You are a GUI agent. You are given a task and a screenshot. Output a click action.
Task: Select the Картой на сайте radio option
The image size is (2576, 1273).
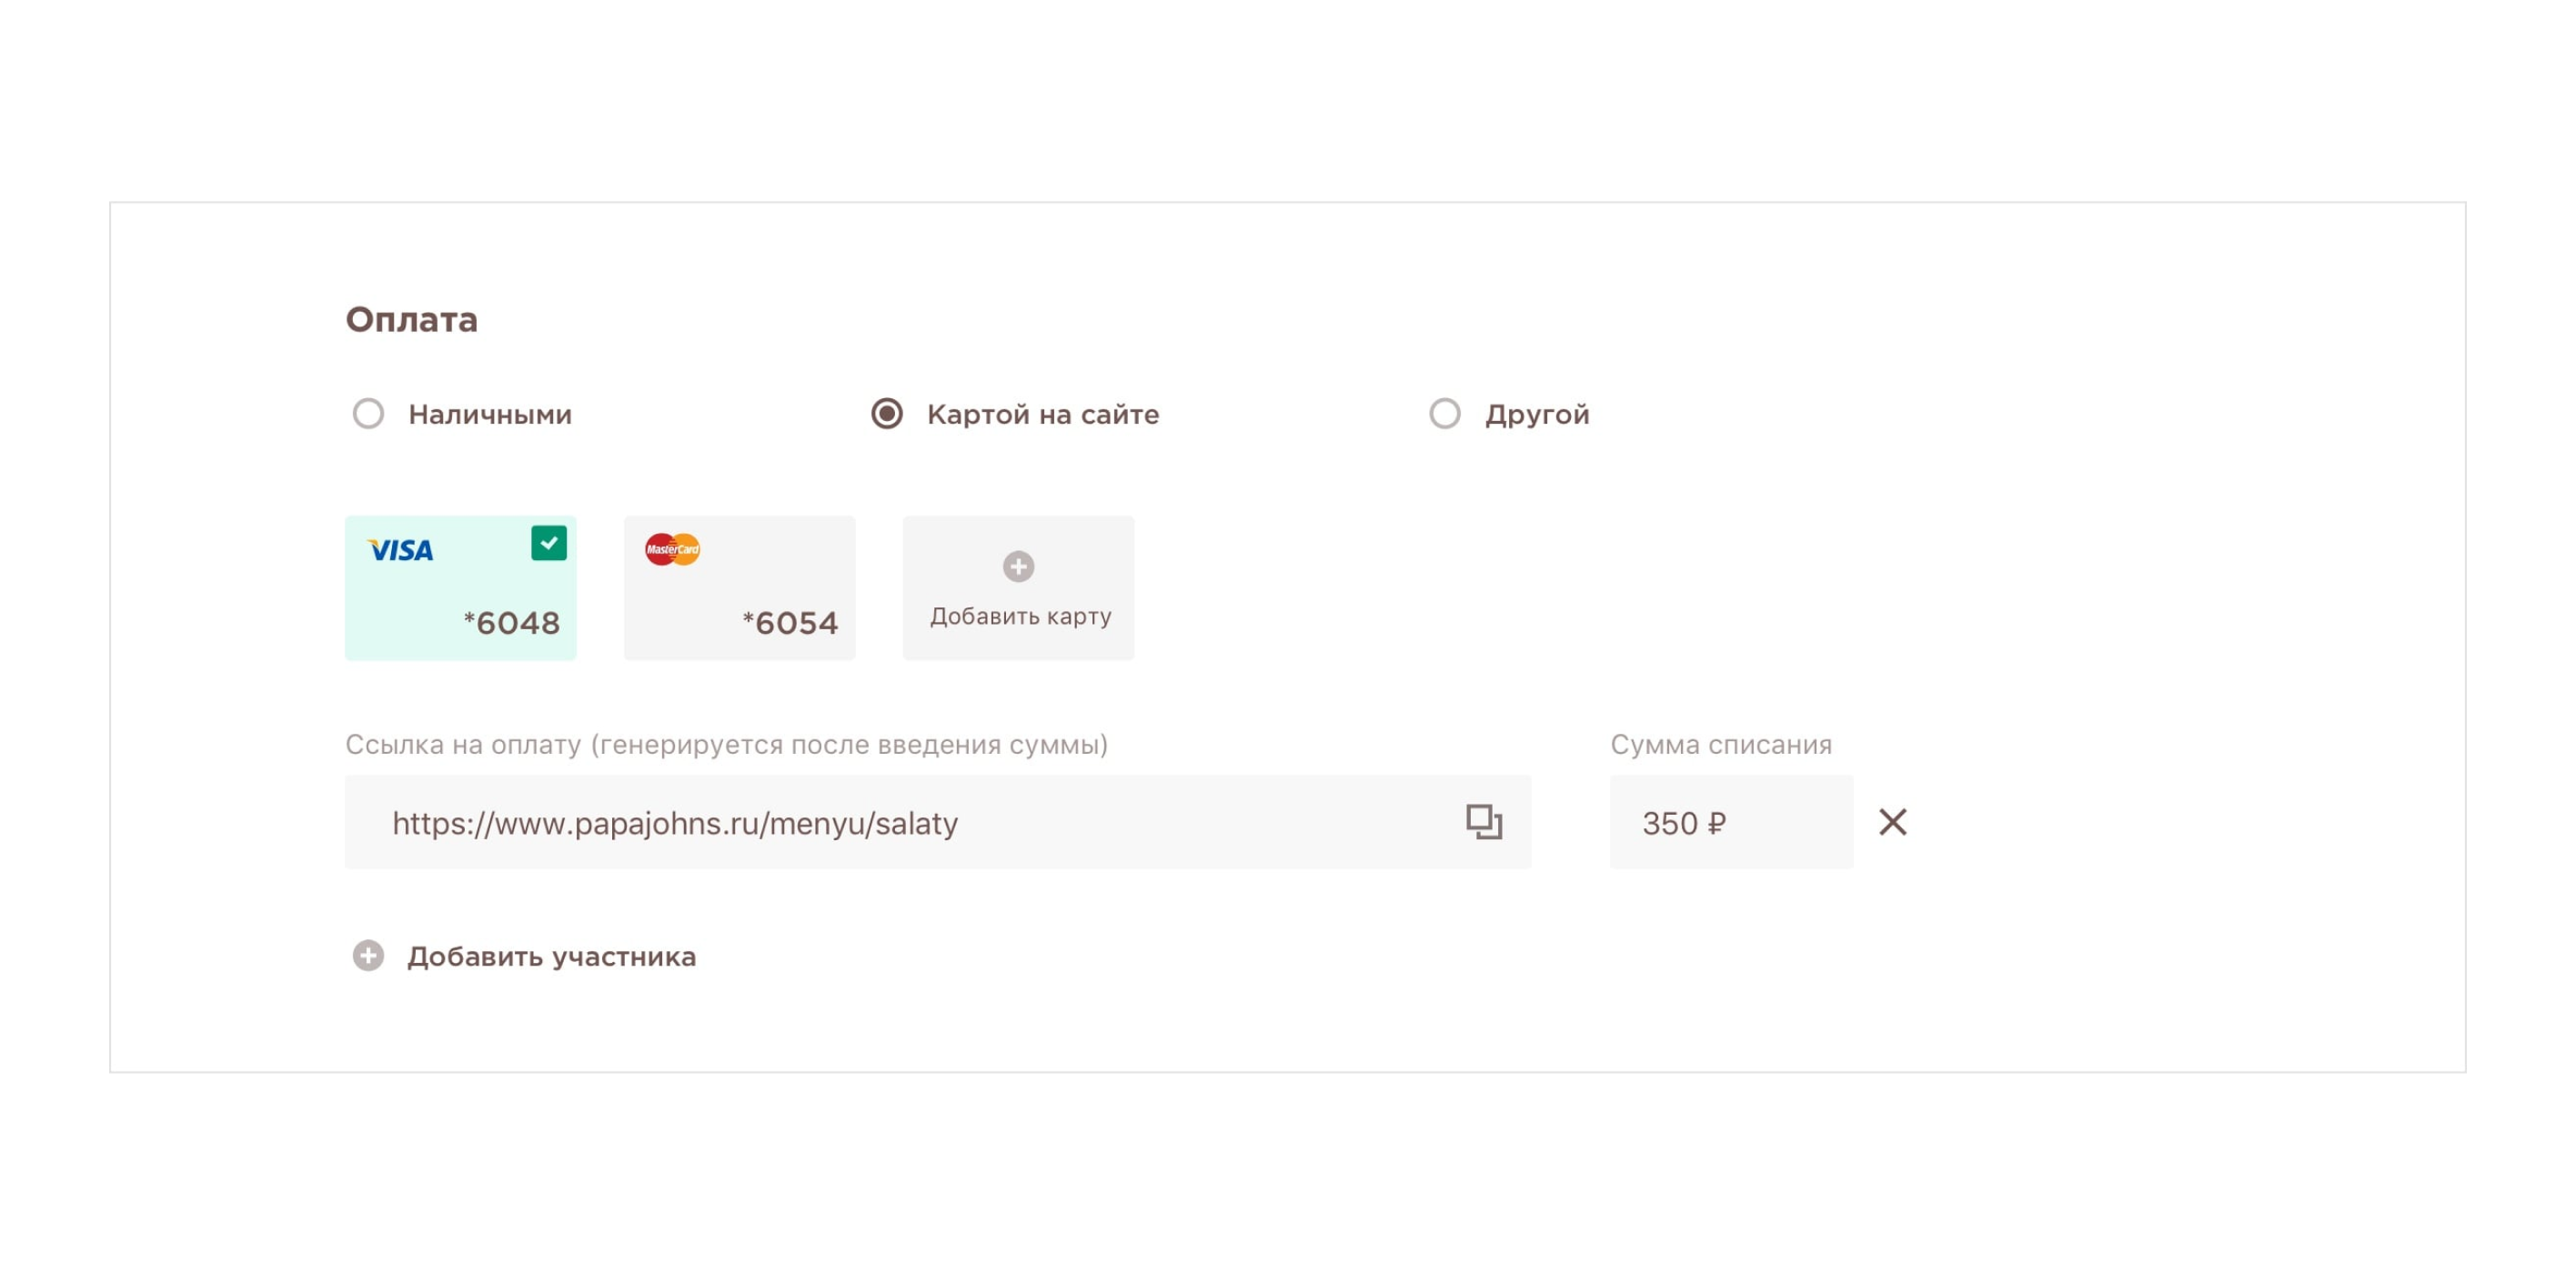coord(887,413)
